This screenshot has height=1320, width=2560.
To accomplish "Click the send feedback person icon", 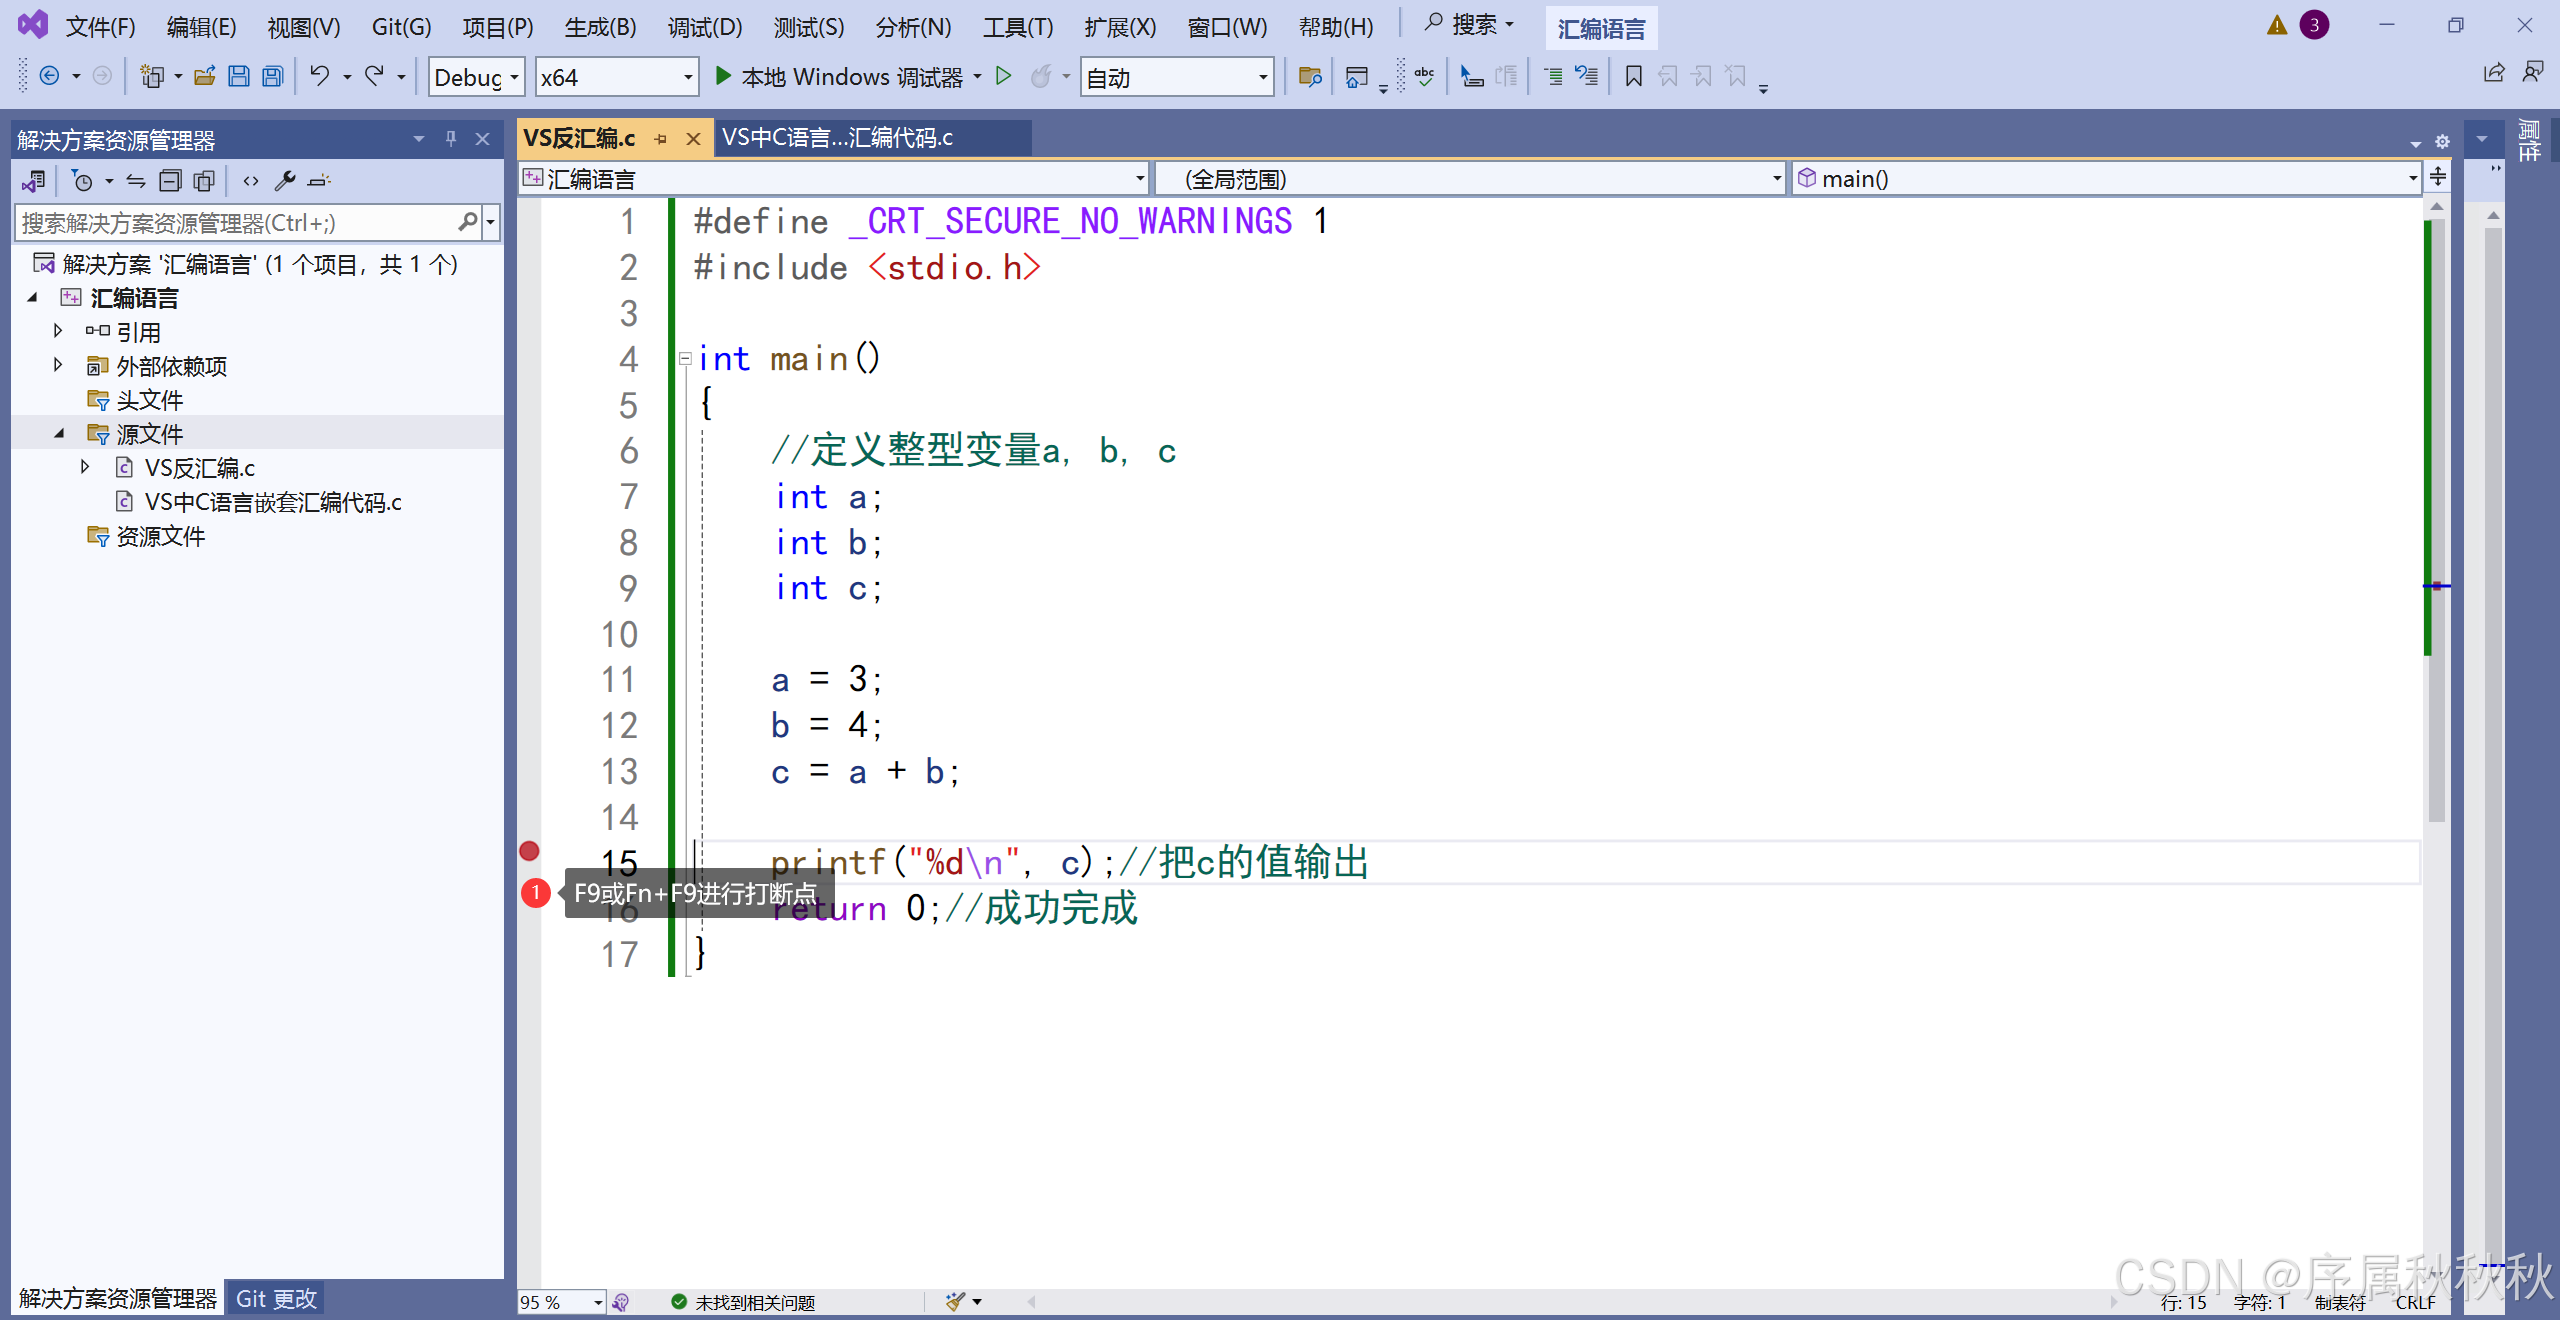I will (2533, 73).
